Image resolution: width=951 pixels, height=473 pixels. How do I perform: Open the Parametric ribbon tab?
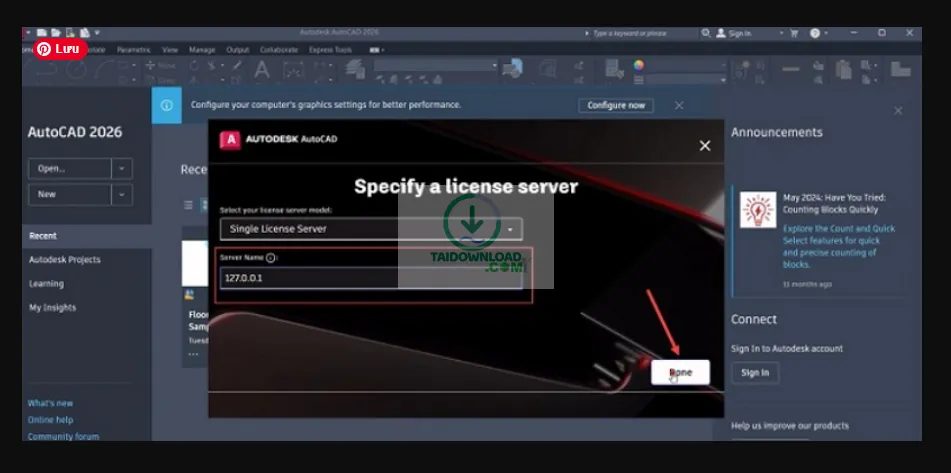(133, 50)
